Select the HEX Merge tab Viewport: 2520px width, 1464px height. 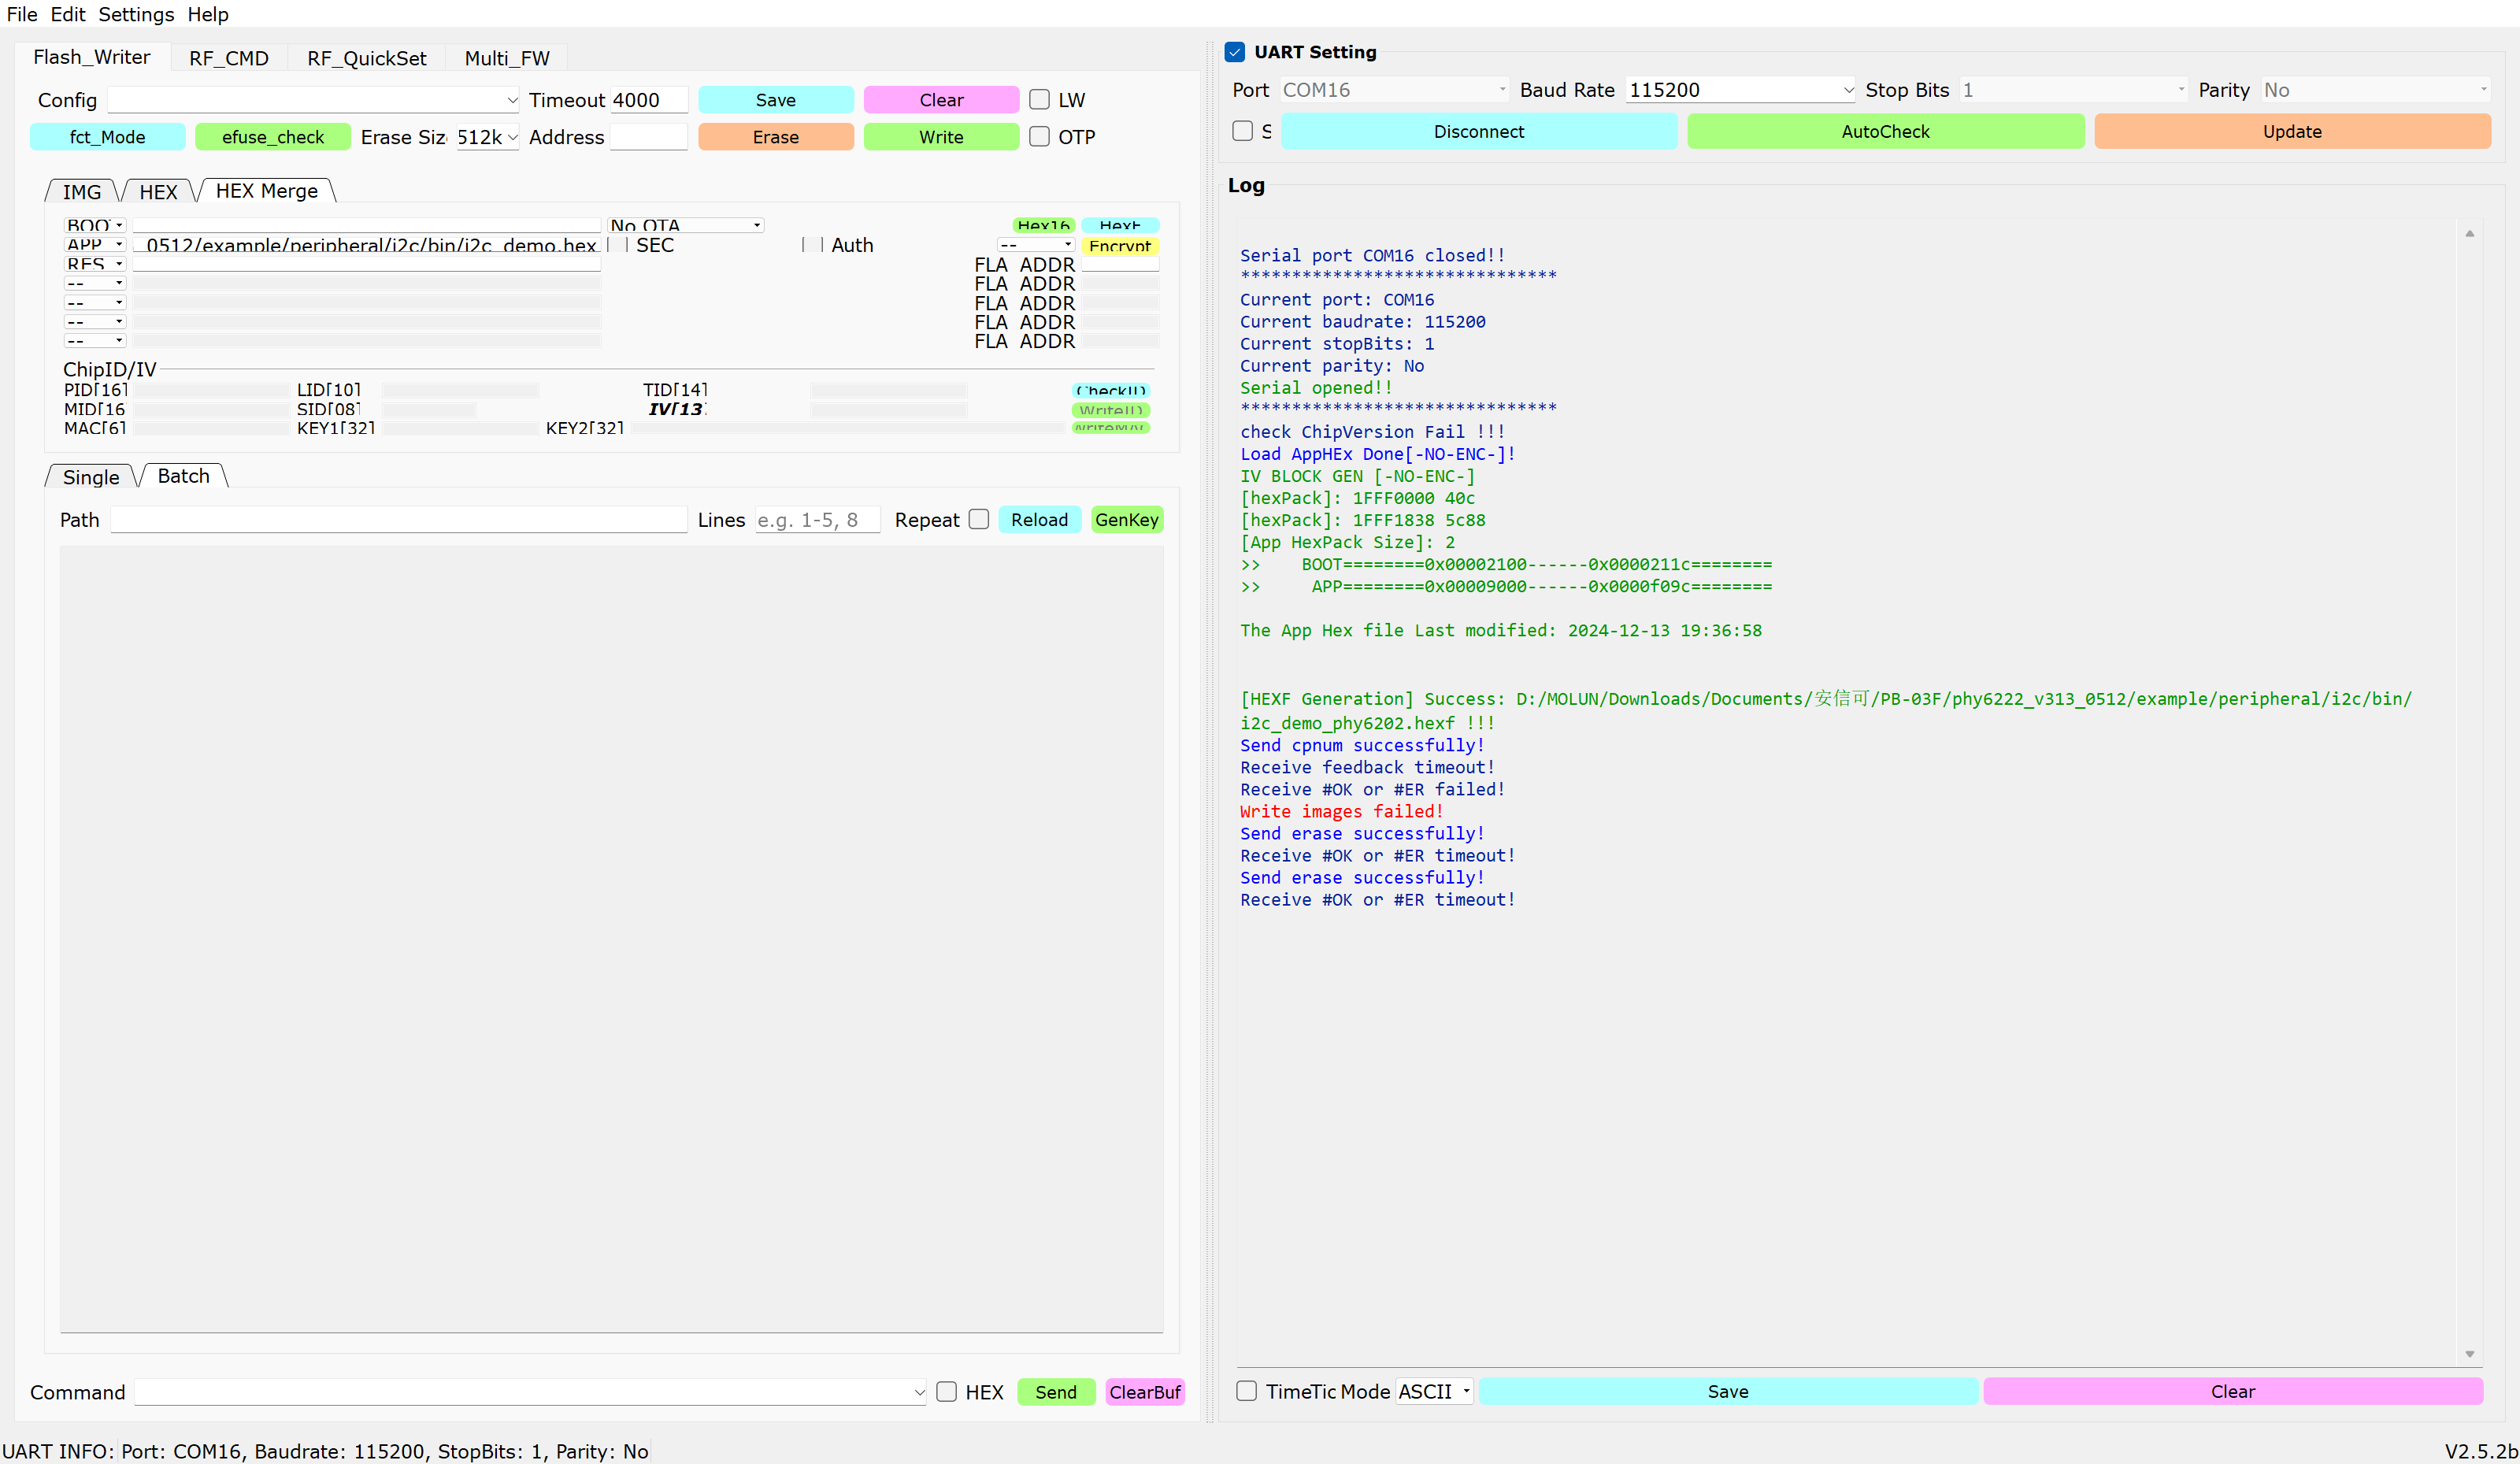coord(267,190)
